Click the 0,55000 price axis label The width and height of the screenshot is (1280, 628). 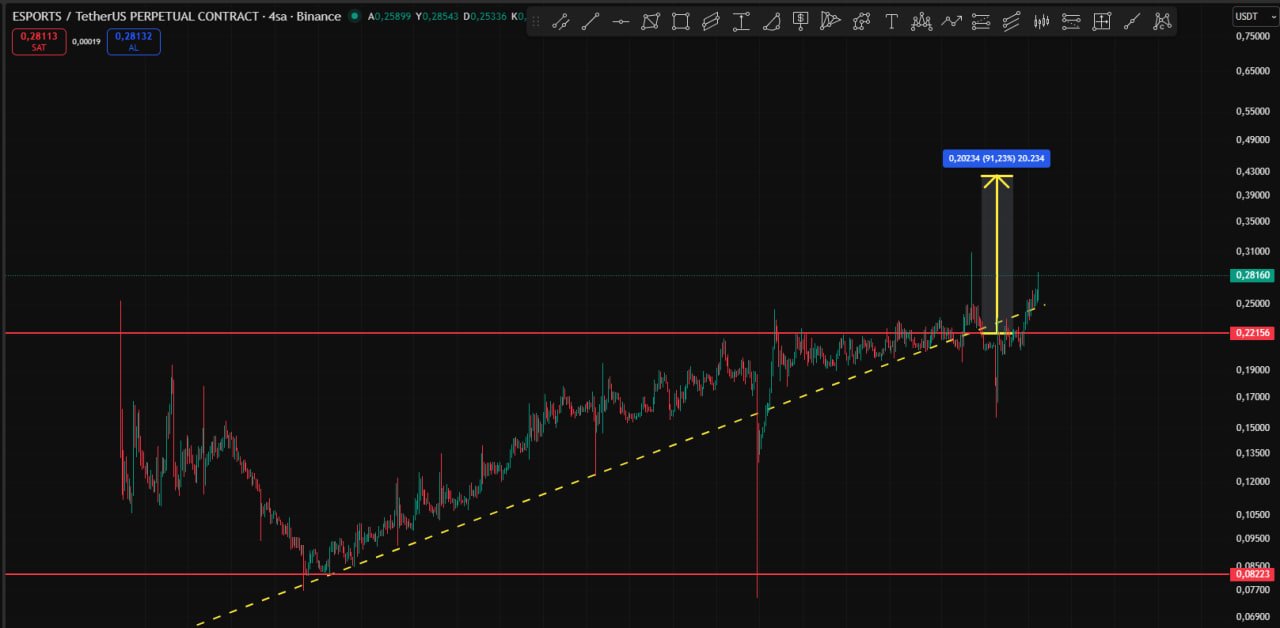[1252, 111]
